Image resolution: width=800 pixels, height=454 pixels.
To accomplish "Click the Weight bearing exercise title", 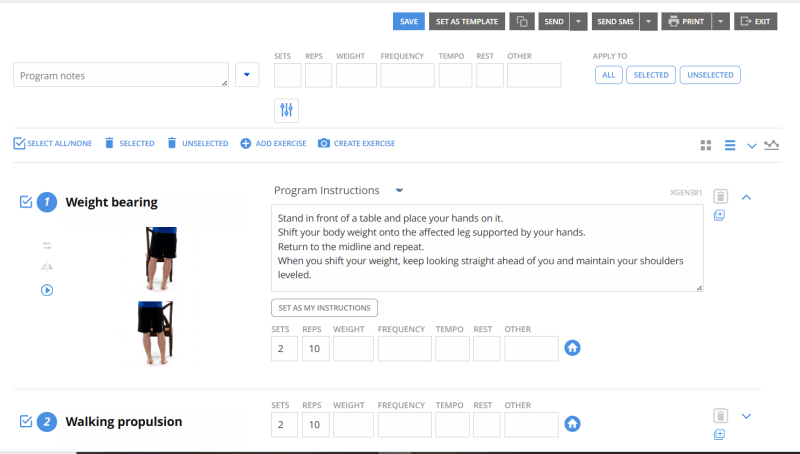I will (x=112, y=202).
